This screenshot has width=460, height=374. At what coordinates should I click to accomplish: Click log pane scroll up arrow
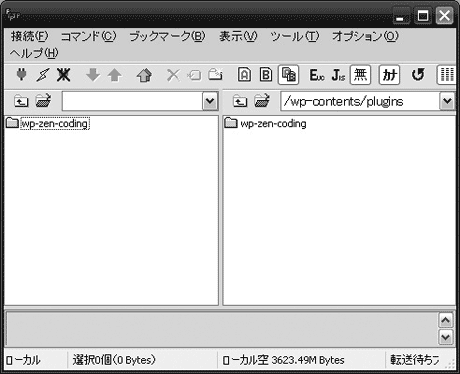pos(446,321)
